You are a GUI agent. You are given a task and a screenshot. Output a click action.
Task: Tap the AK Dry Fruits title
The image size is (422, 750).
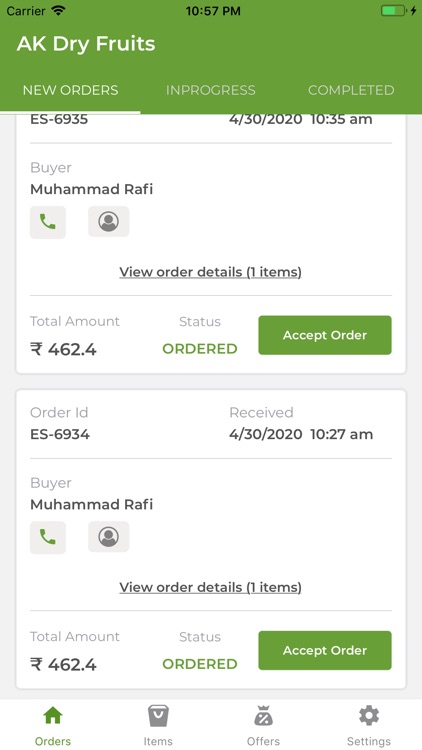[x=86, y=44]
